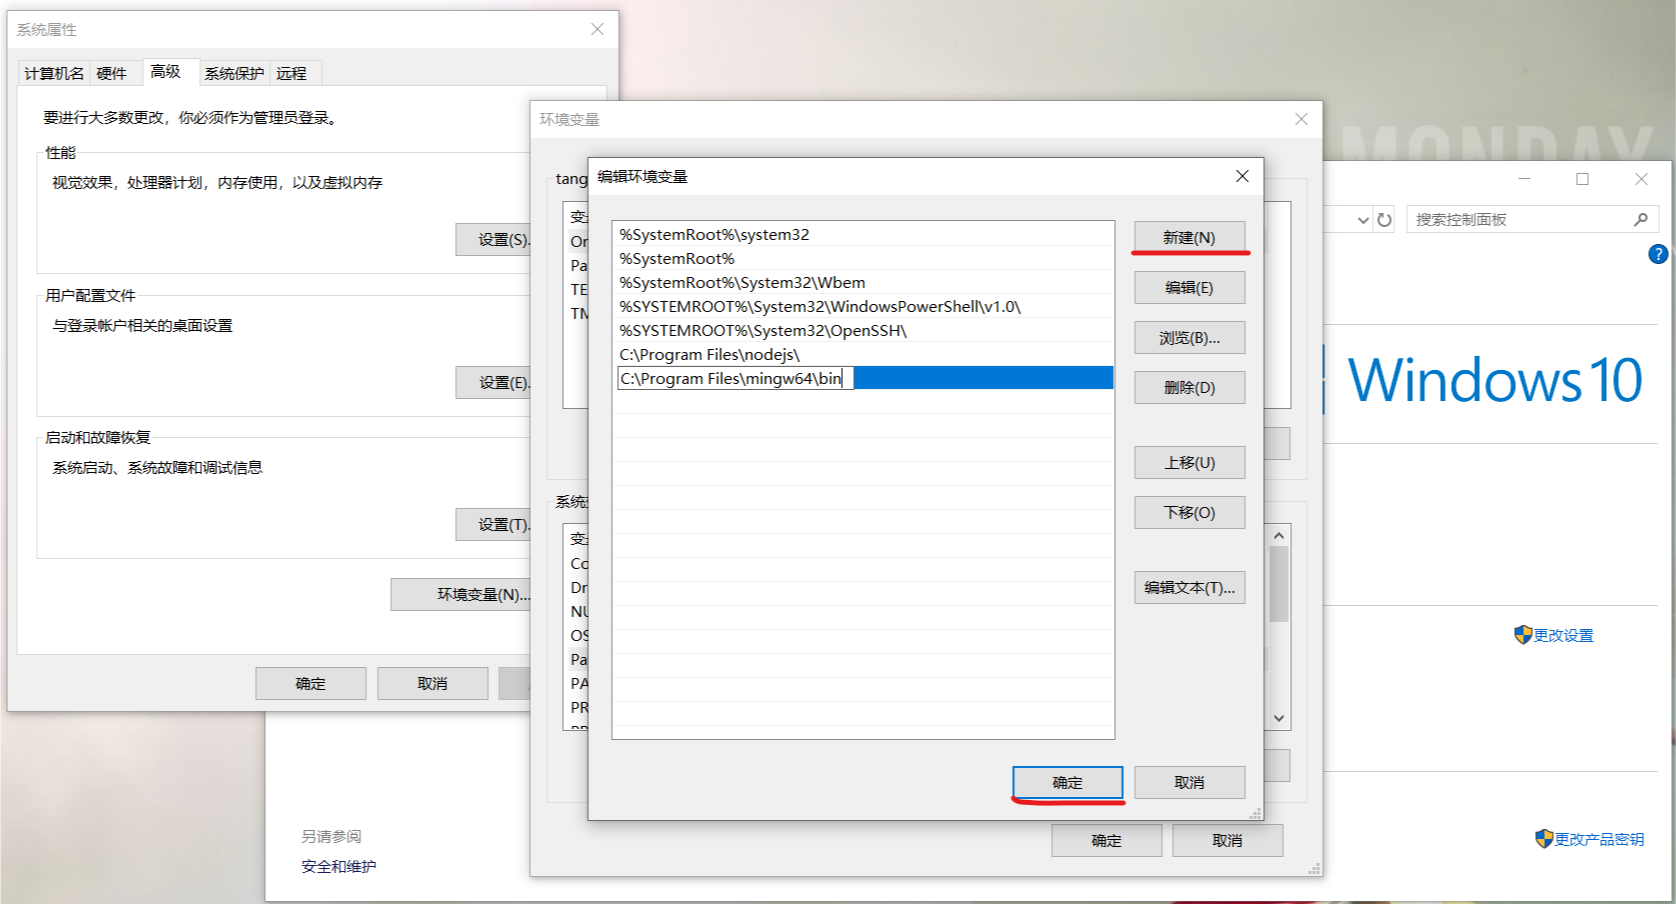Click 取消 in 系统属性 window

pos(432,683)
